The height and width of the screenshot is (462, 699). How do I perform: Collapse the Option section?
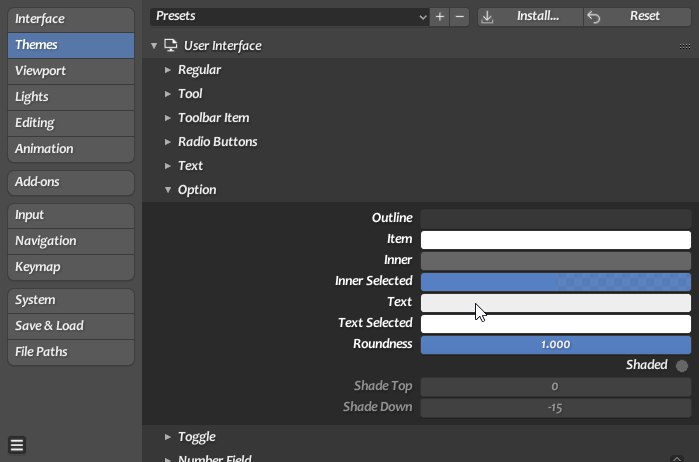(x=196, y=190)
